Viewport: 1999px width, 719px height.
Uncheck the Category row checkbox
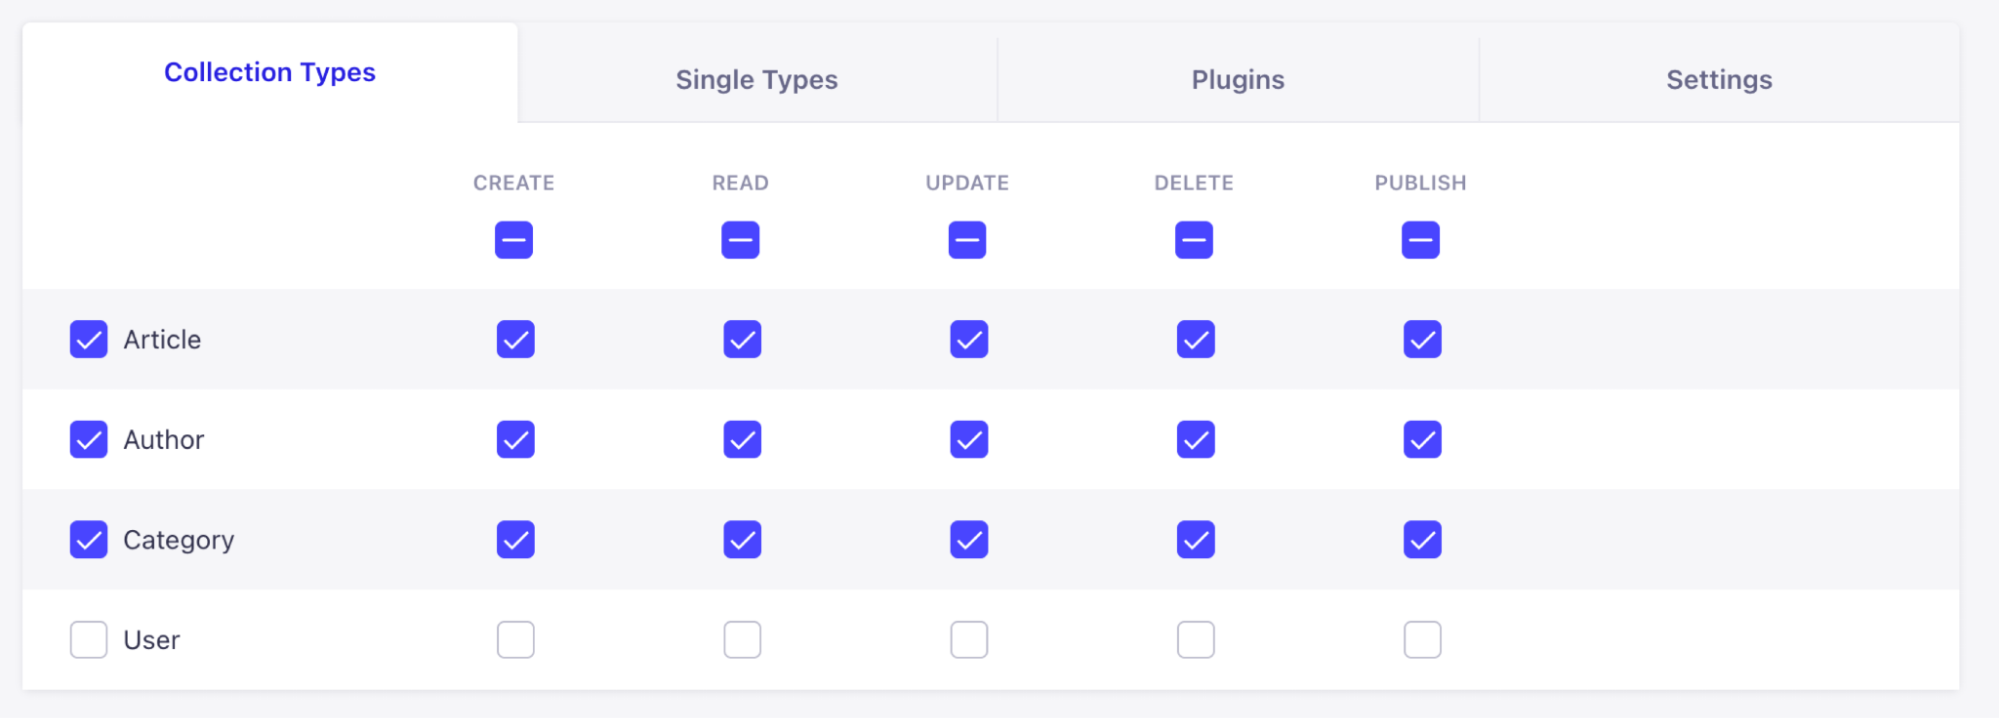(x=89, y=540)
